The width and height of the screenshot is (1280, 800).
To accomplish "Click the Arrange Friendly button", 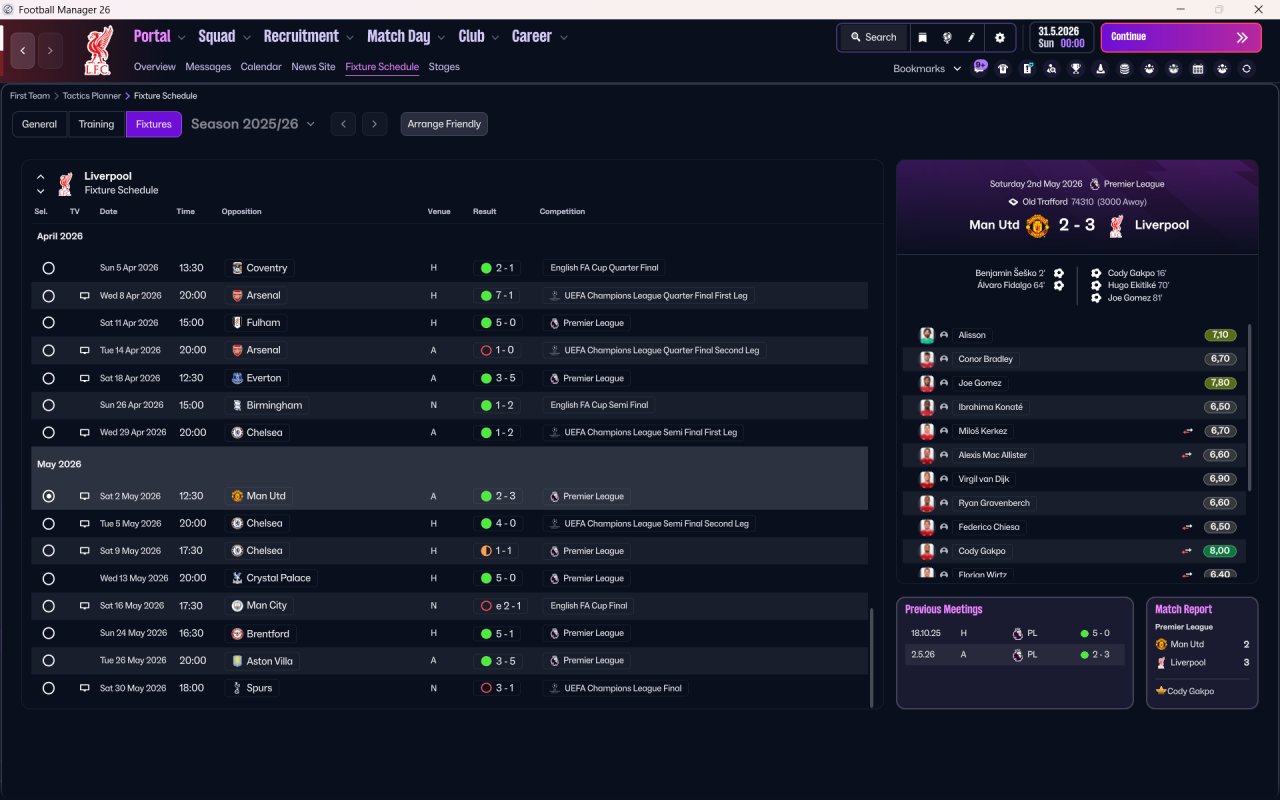I will [444, 124].
